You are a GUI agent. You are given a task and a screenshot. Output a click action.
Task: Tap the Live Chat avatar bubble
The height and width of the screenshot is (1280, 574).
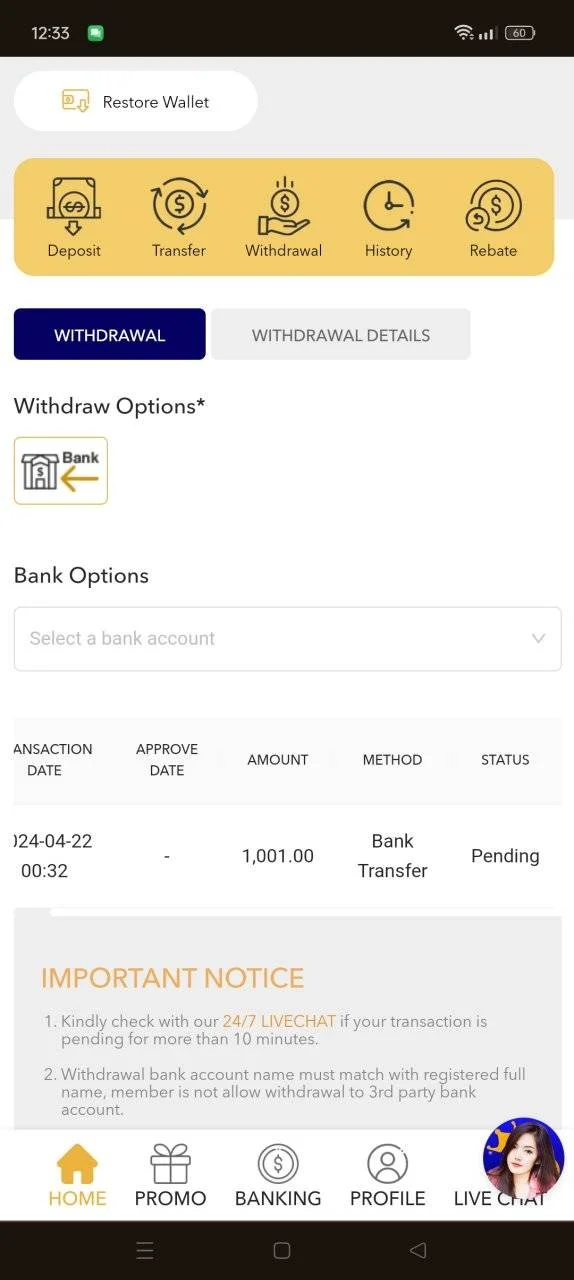click(x=523, y=1158)
